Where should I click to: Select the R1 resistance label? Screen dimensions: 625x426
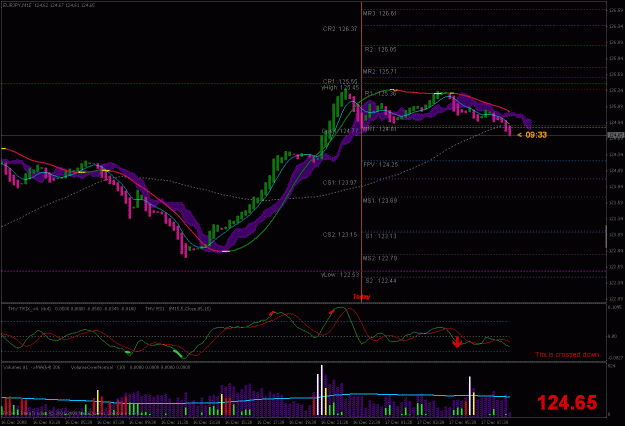point(381,94)
